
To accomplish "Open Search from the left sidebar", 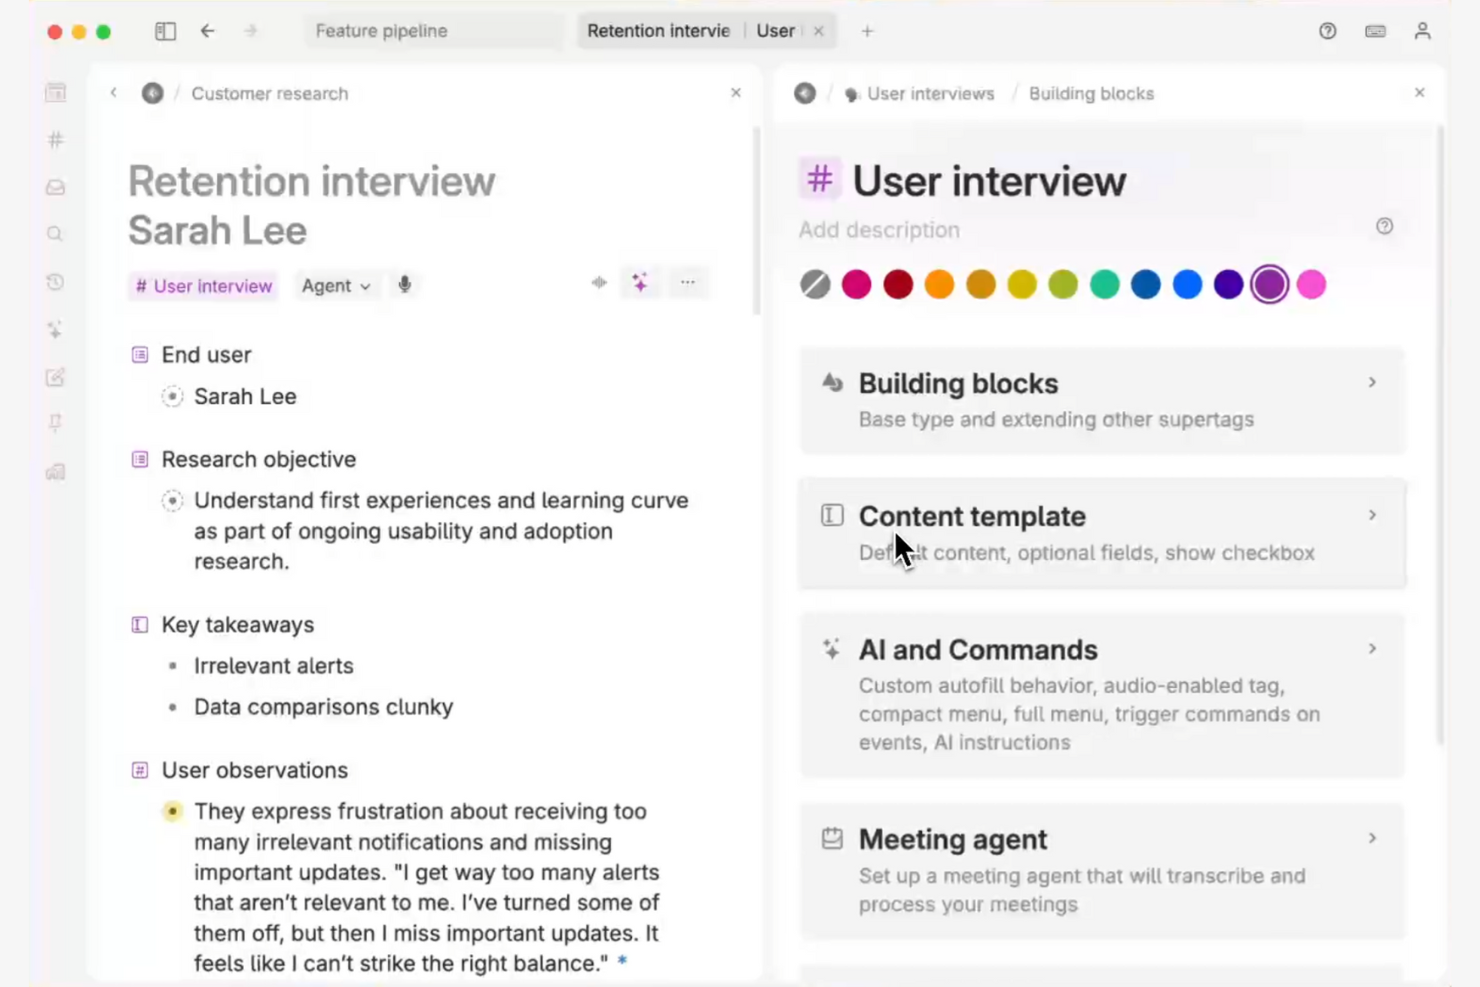I will click(x=55, y=233).
